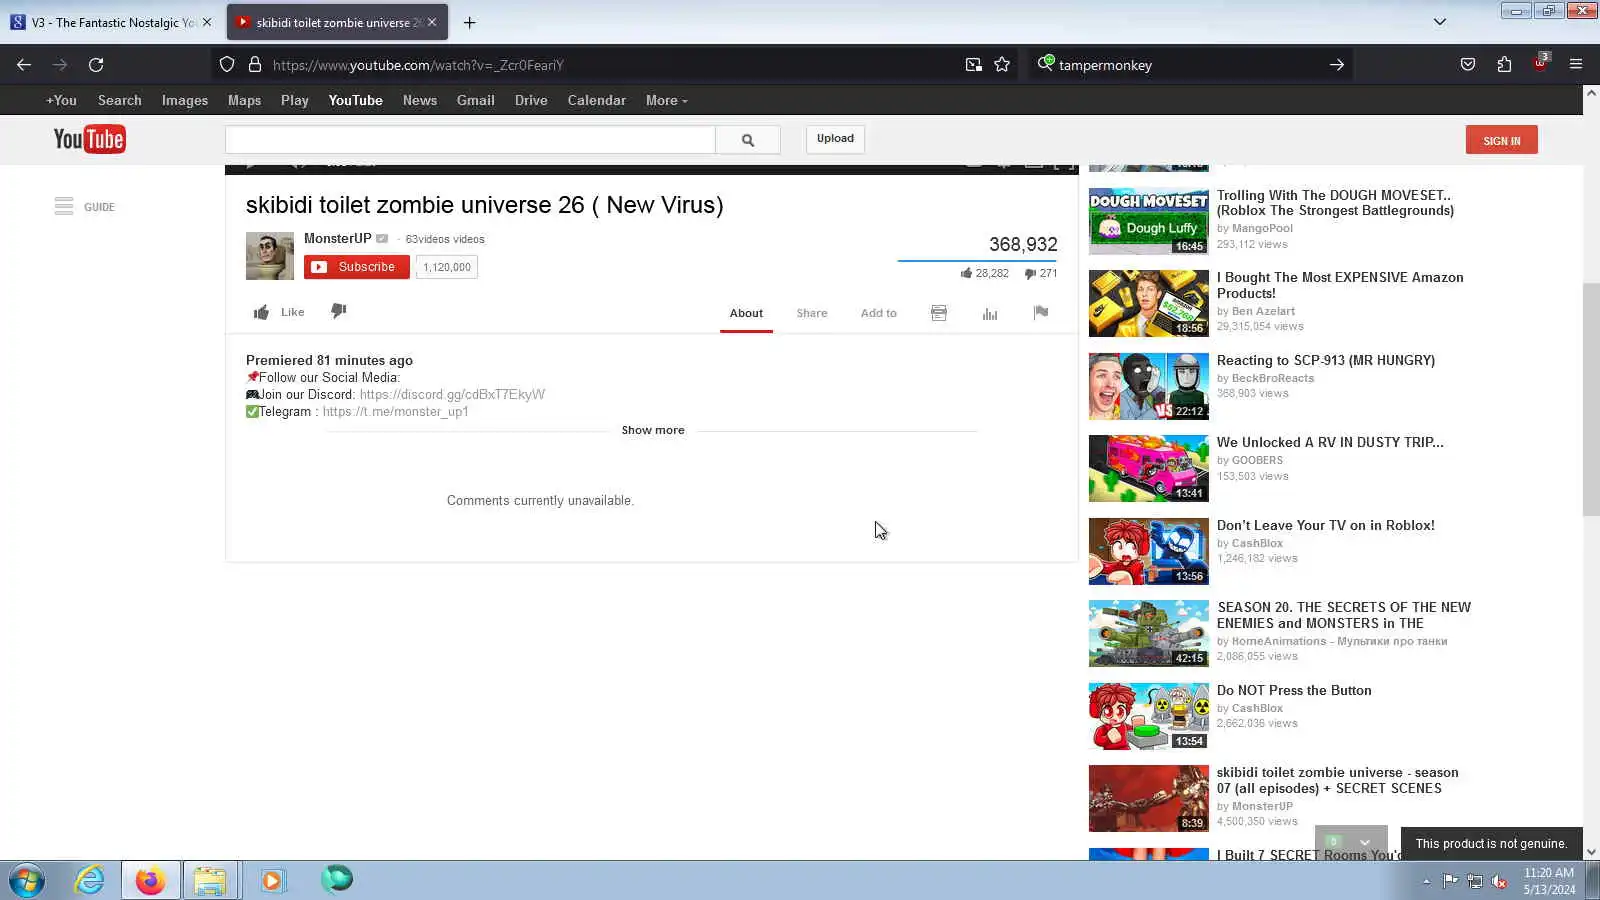Open the Windows Start menu
The width and height of the screenshot is (1600, 900).
click(x=27, y=880)
